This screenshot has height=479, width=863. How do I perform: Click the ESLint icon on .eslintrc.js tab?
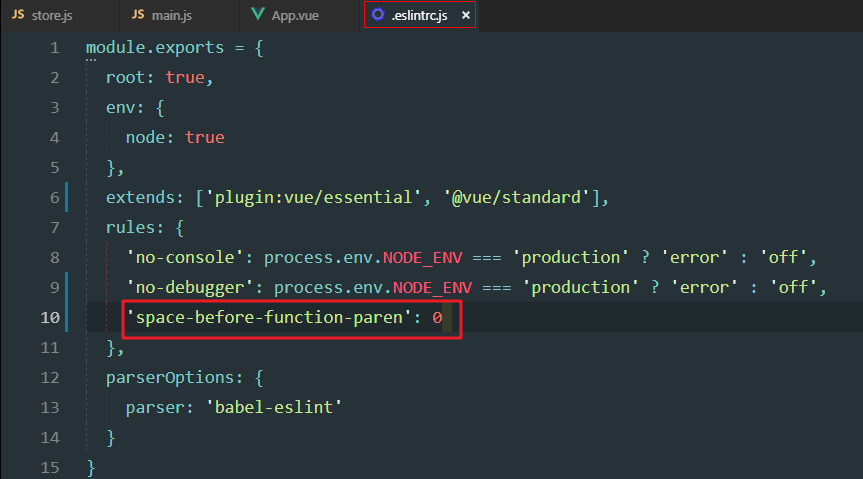pos(379,15)
